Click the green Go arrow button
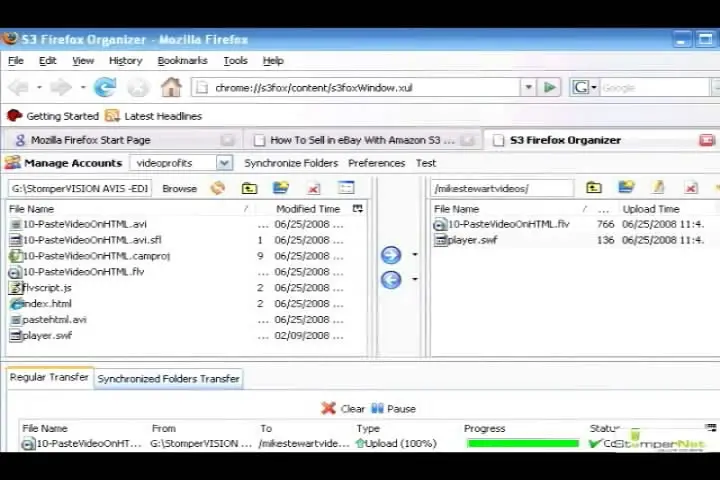The image size is (720, 480). [549, 87]
